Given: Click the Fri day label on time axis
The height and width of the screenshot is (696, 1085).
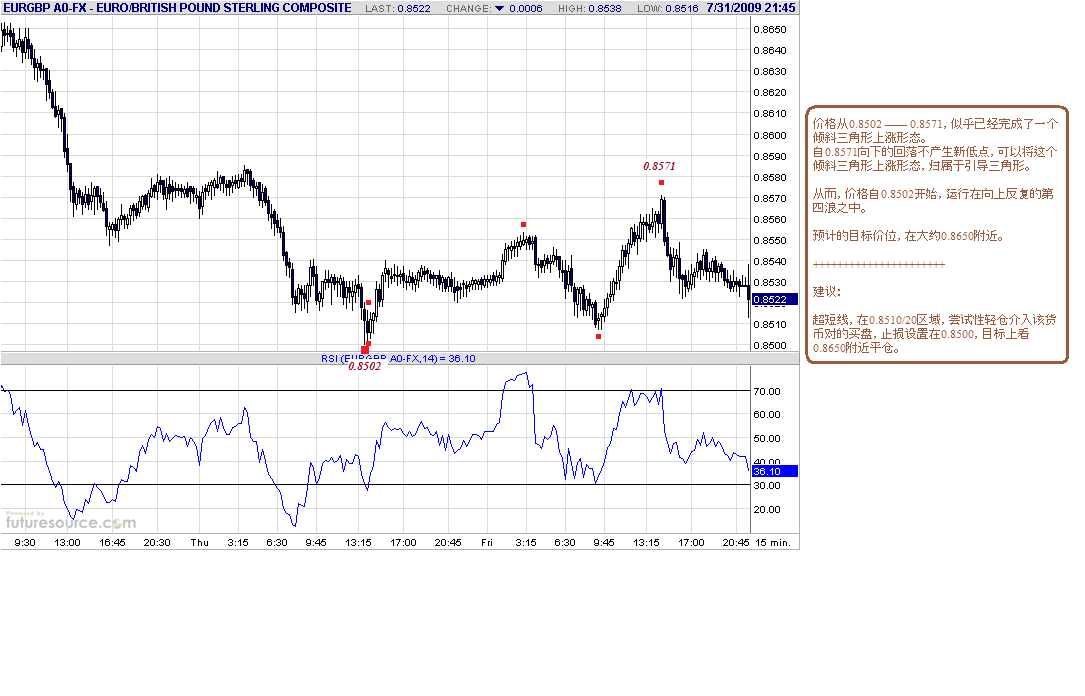Looking at the screenshot, I should coord(487,542).
